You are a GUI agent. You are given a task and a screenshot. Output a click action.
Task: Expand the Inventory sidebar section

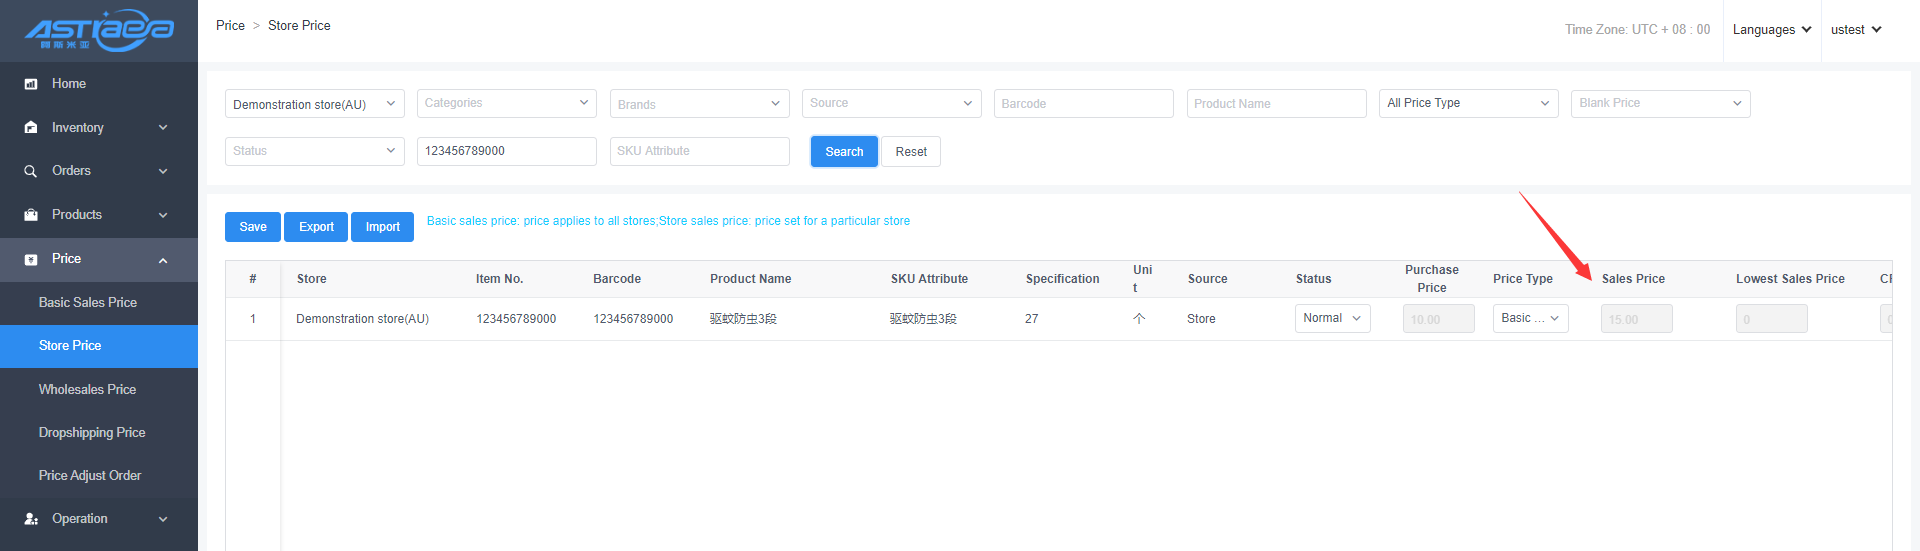(x=163, y=128)
